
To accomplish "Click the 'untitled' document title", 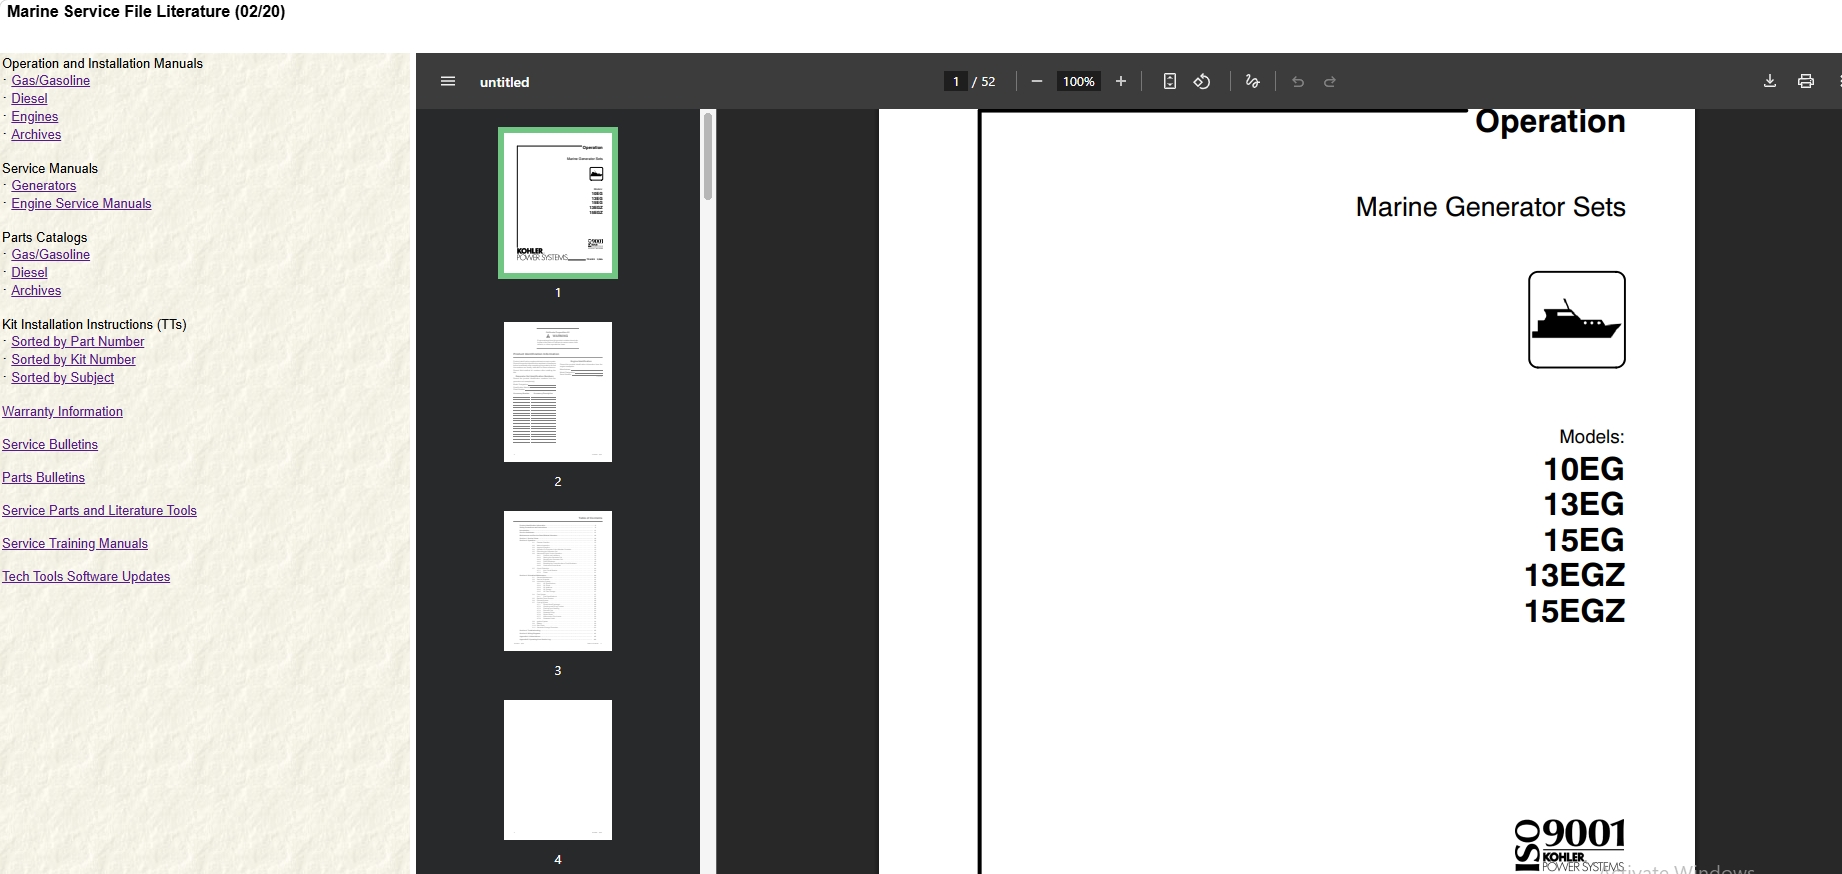I will [505, 82].
